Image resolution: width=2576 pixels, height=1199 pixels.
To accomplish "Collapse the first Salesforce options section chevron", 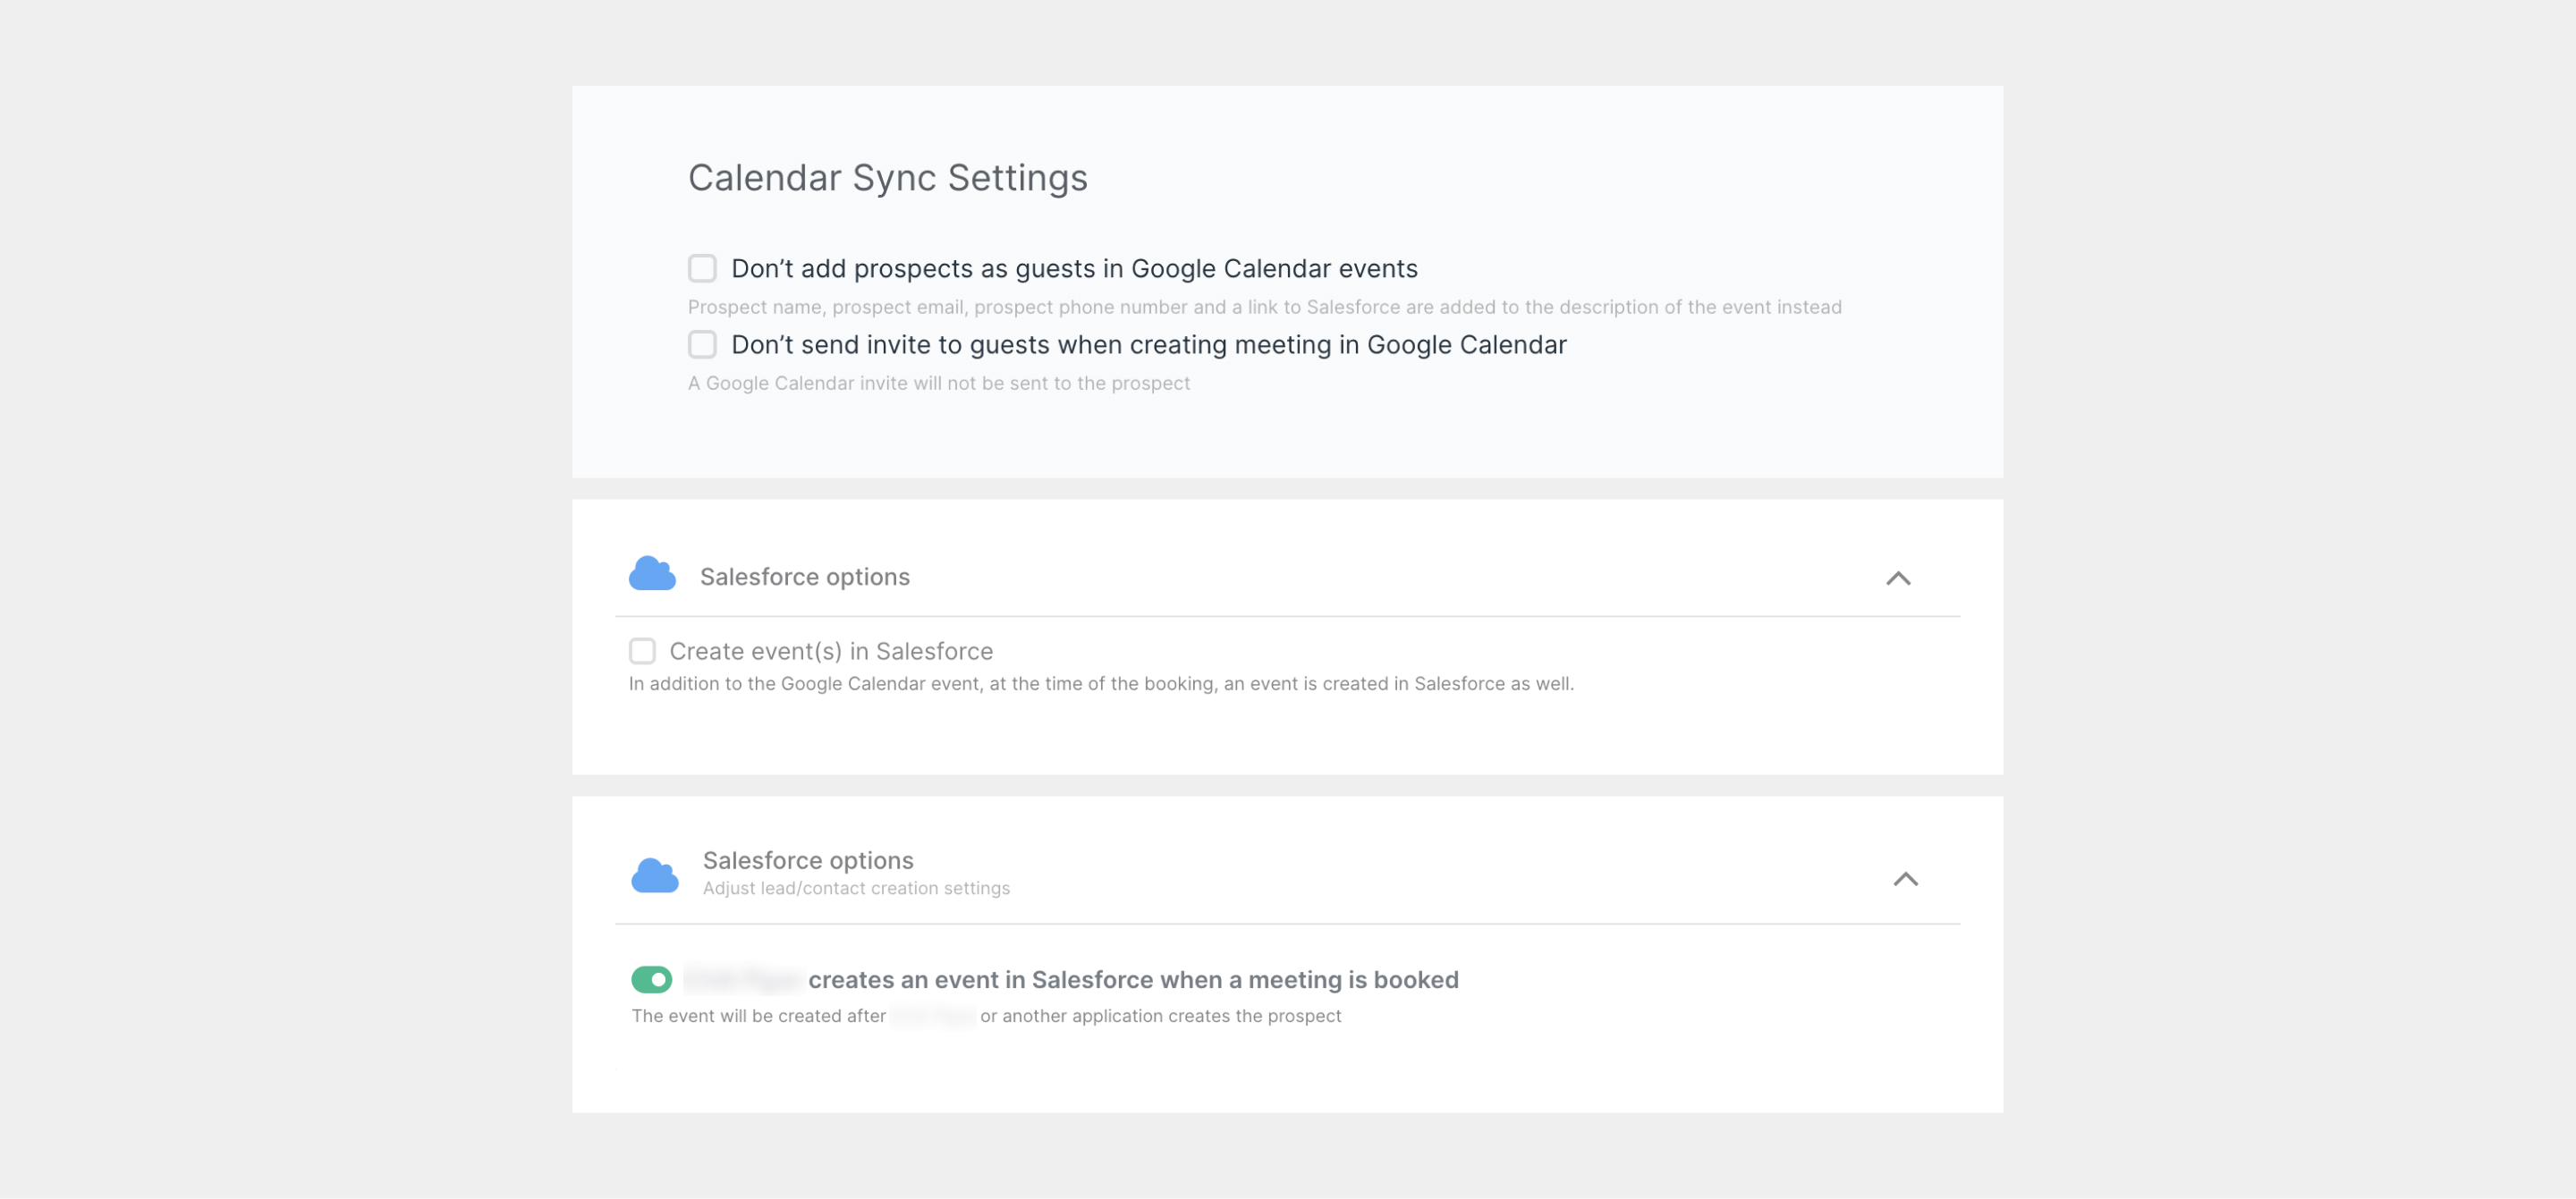I will point(1897,578).
